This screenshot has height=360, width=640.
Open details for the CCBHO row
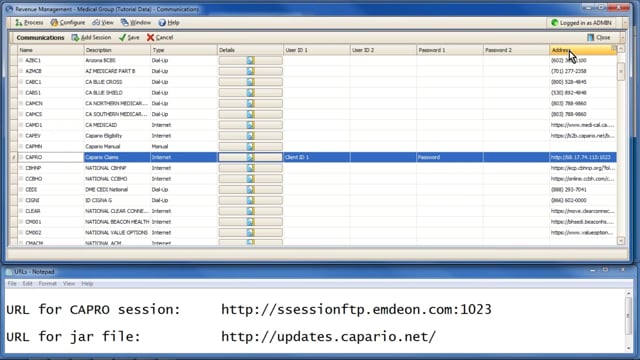250,179
